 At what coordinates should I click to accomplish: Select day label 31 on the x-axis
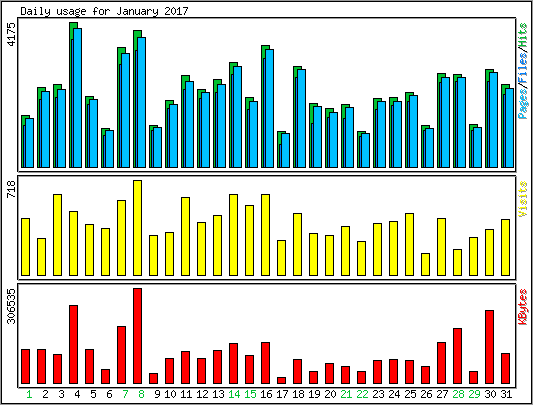tap(506, 394)
